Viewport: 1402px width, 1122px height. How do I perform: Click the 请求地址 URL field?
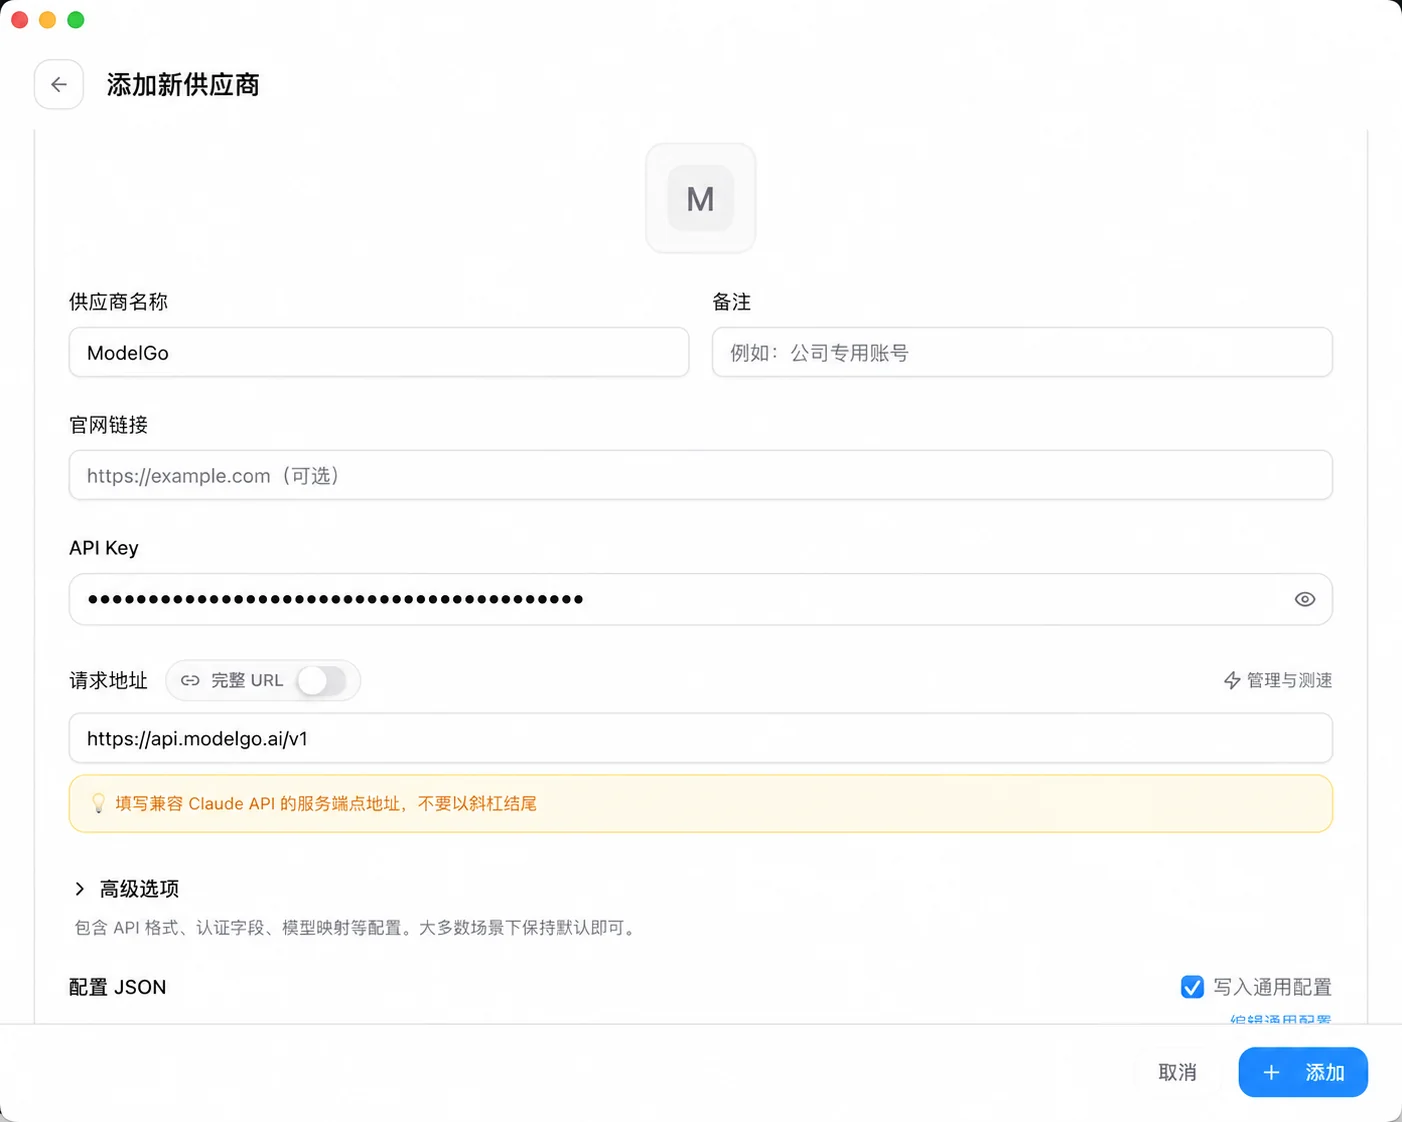[x=701, y=738]
